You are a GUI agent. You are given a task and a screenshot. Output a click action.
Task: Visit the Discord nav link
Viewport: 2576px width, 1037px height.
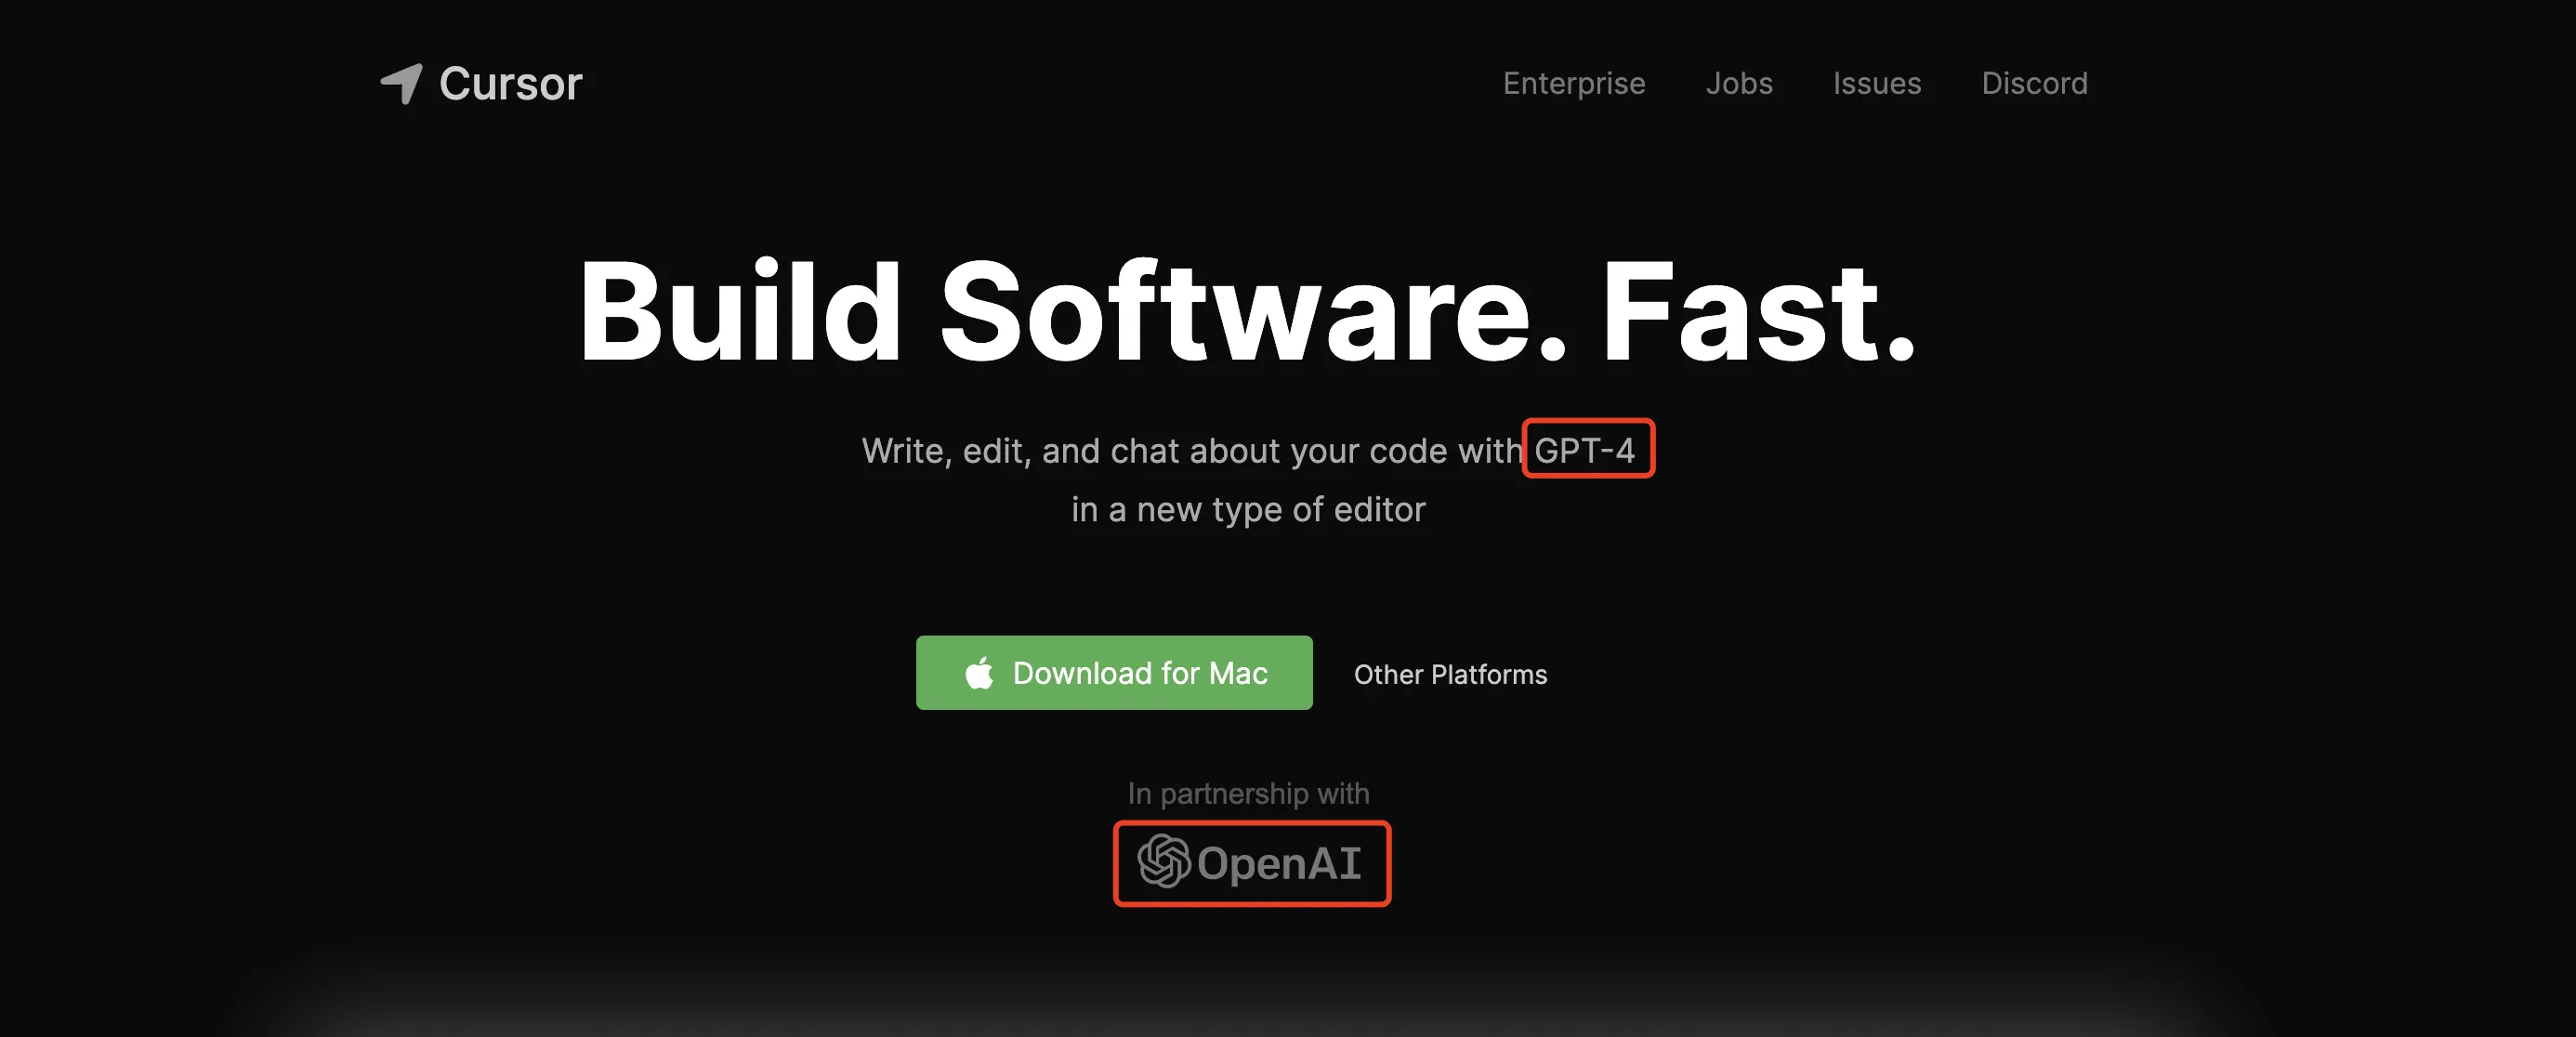pos(2034,83)
